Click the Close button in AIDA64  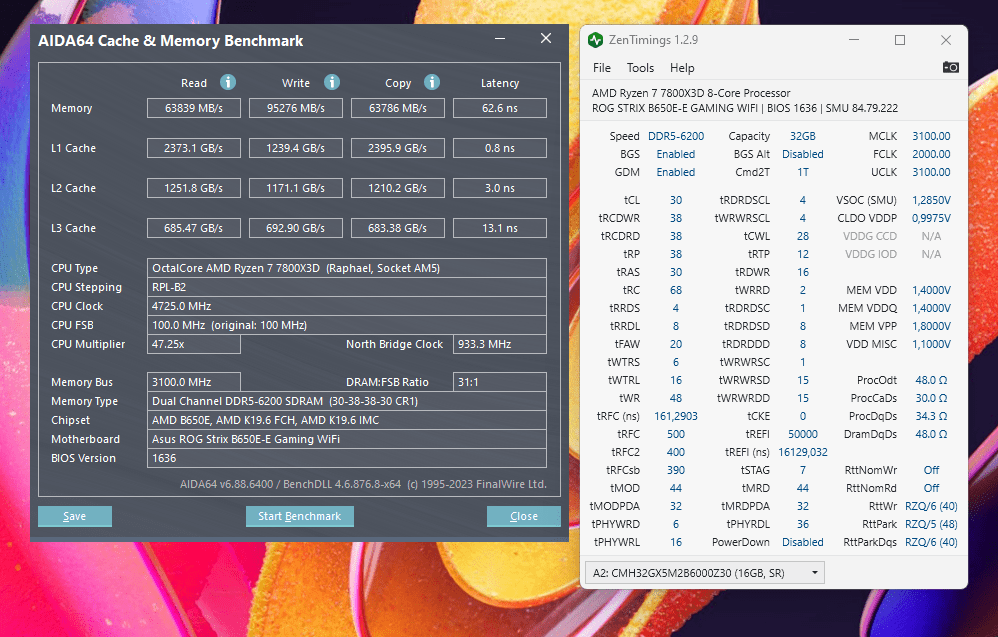click(x=524, y=516)
